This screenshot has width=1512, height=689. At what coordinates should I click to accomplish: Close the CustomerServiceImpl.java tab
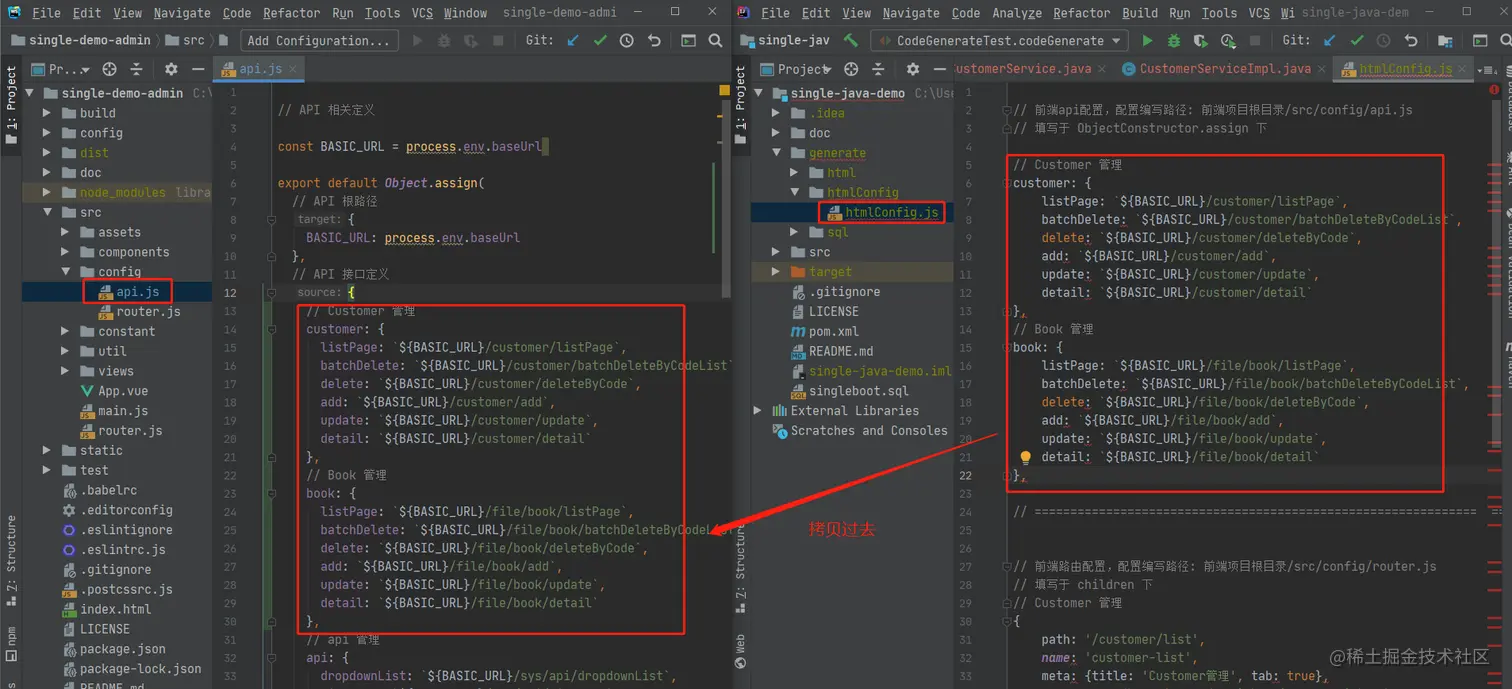(x=1321, y=69)
